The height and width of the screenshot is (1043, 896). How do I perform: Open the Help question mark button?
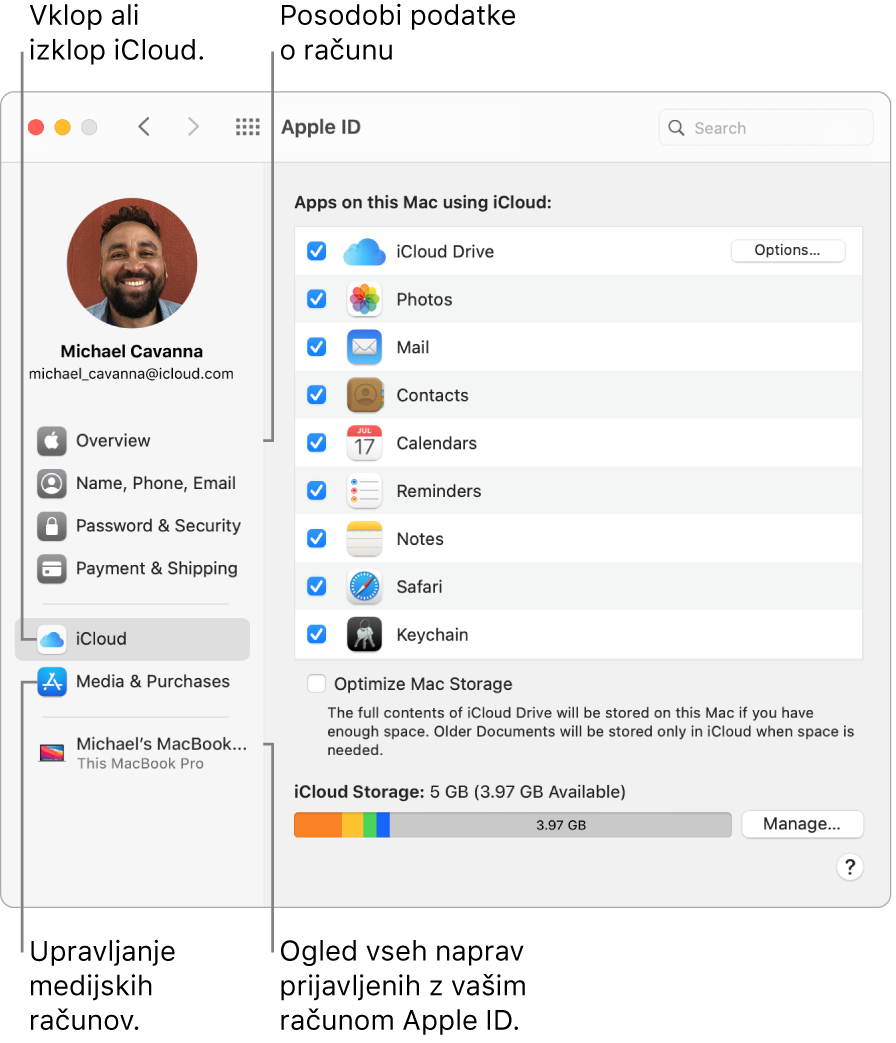[850, 867]
